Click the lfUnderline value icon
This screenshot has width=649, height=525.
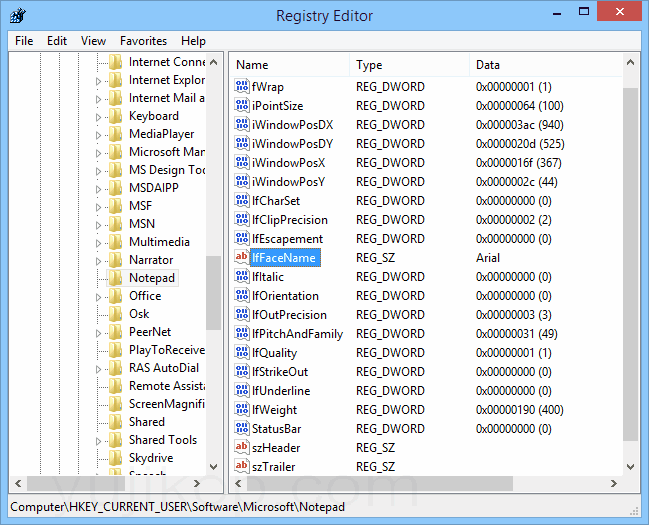242,391
